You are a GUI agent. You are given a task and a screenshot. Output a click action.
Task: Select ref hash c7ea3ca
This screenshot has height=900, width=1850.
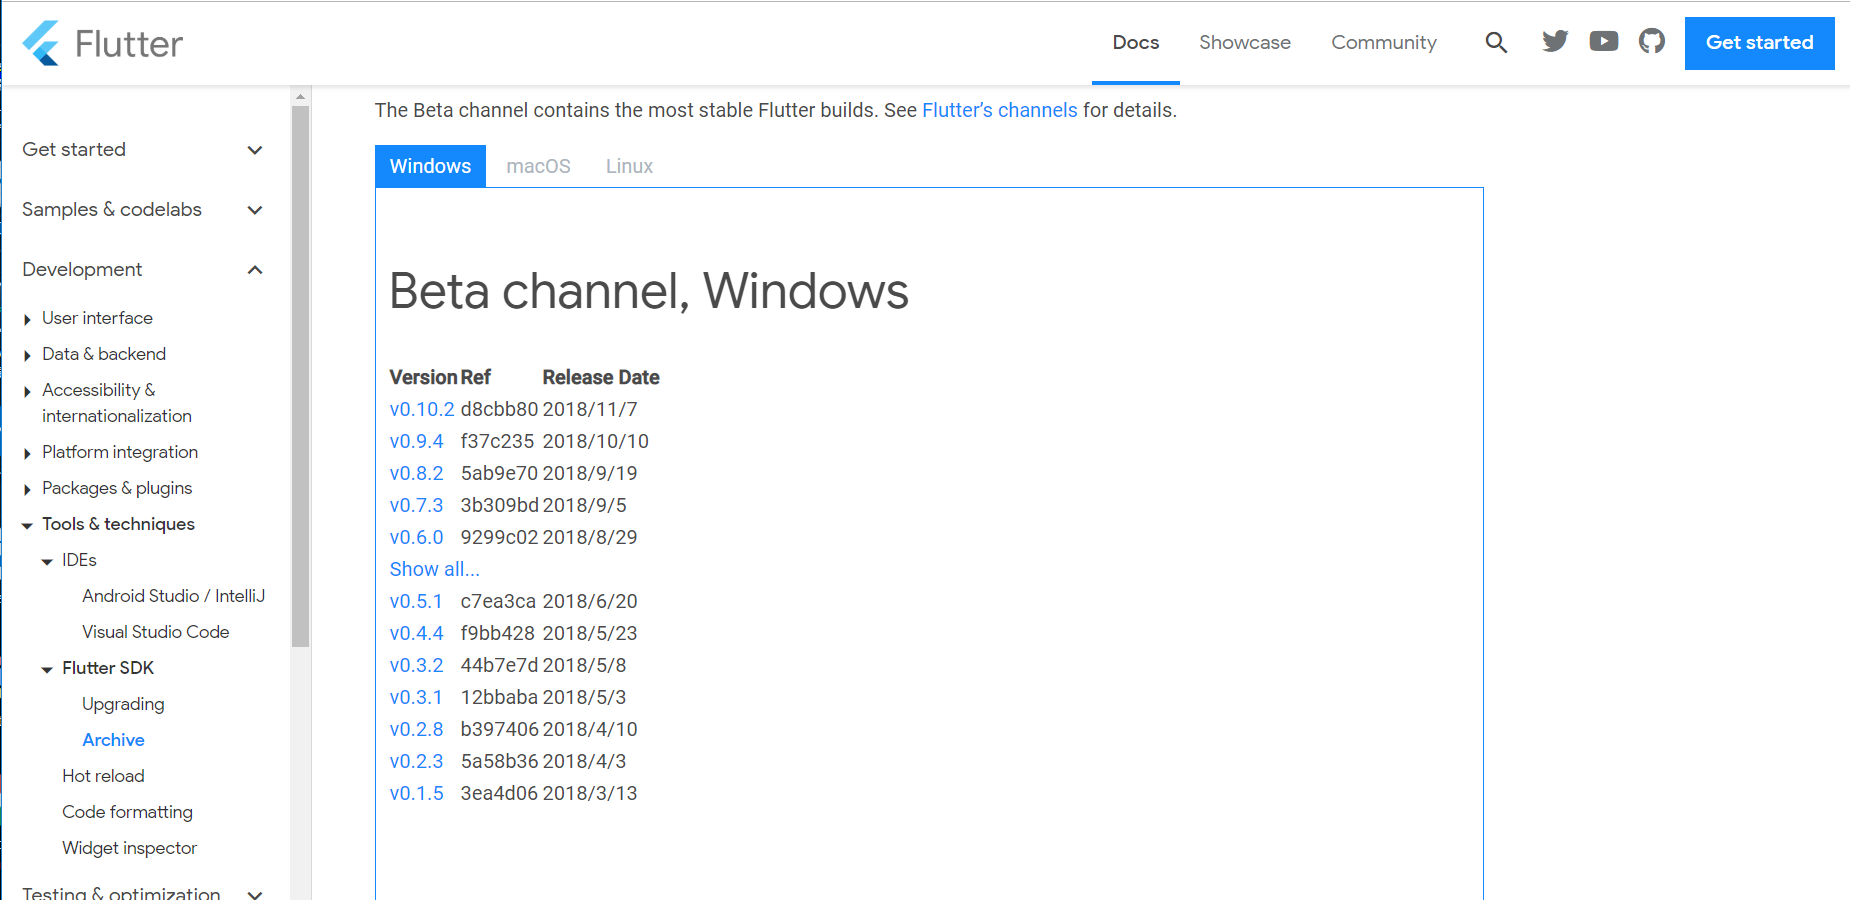(x=498, y=601)
